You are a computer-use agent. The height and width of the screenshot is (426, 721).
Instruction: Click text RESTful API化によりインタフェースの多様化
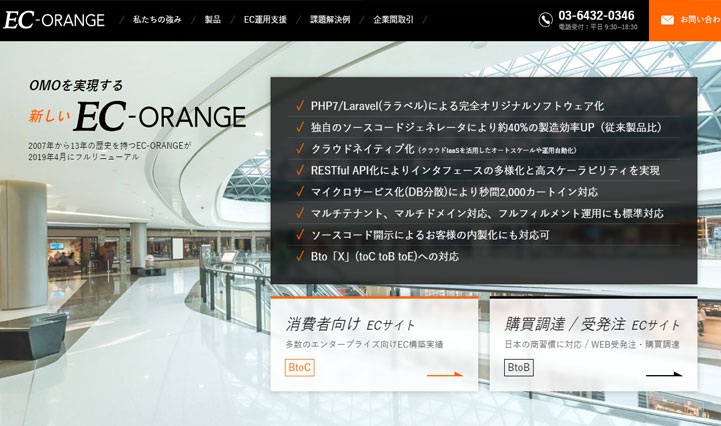[418, 171]
